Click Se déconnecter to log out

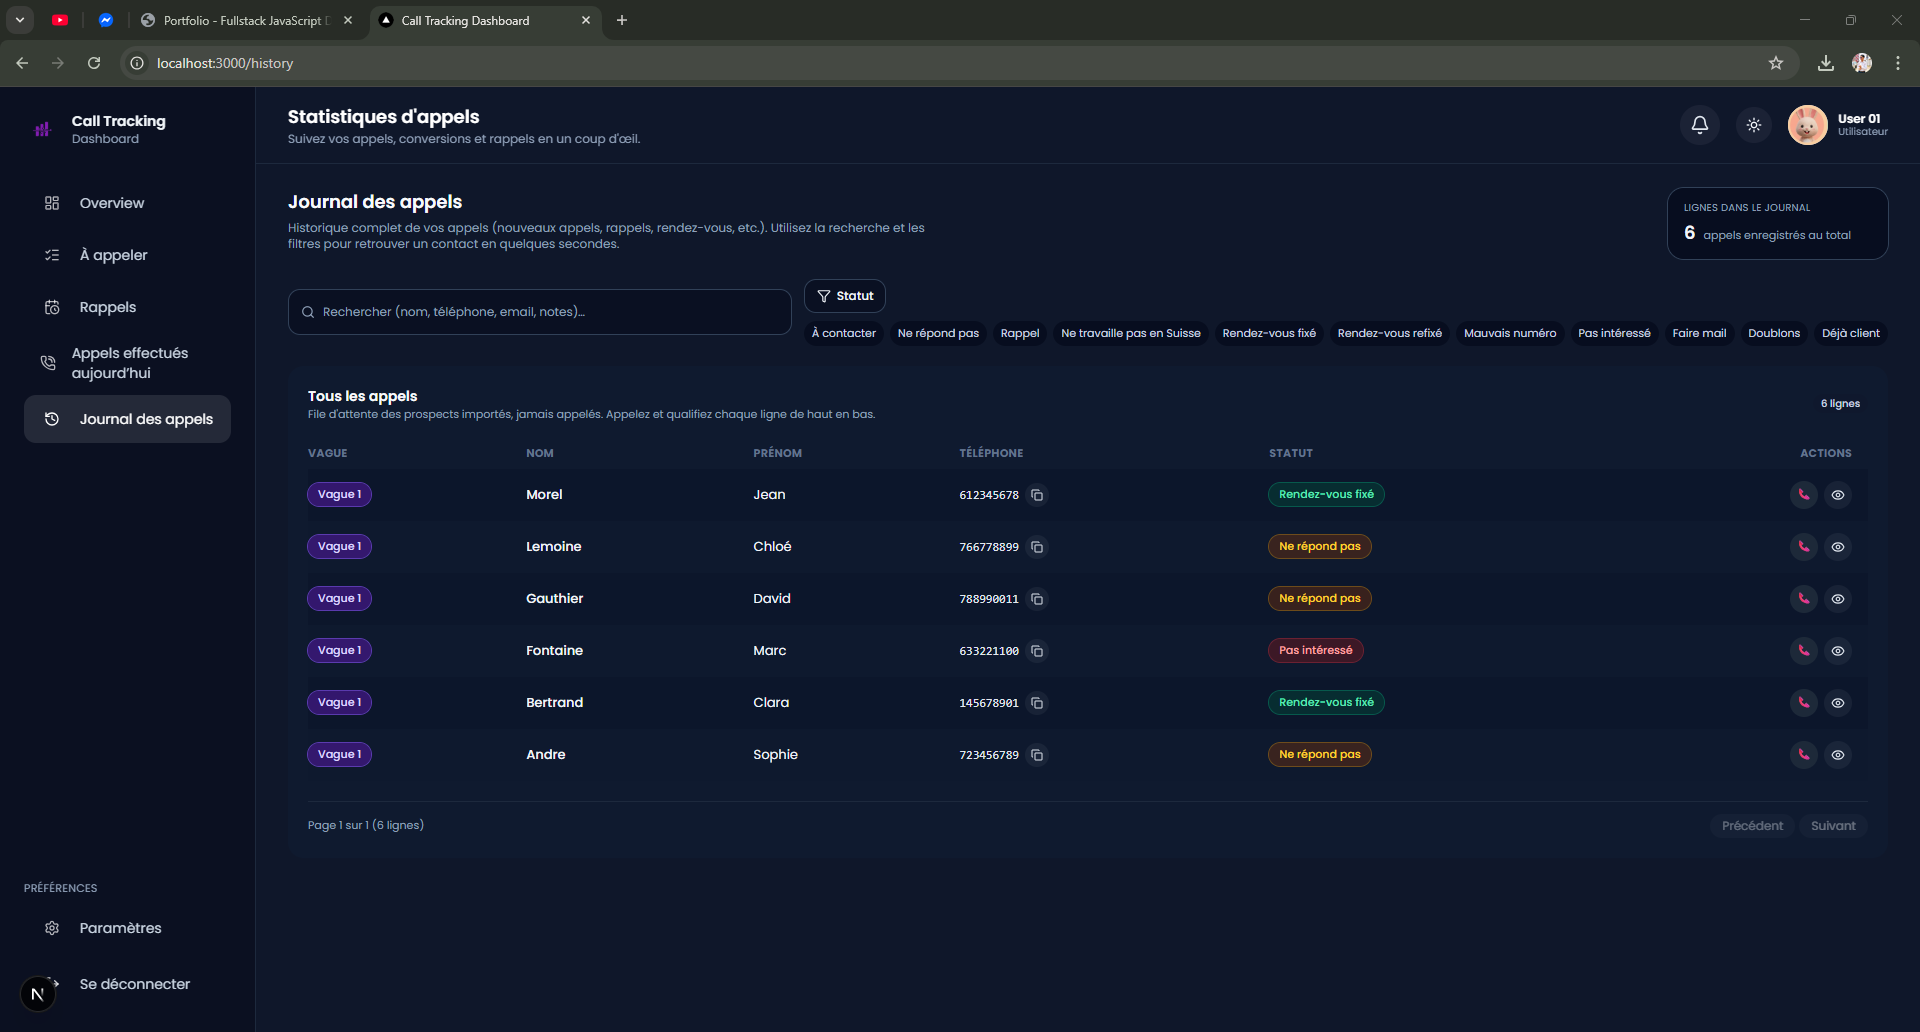134,984
